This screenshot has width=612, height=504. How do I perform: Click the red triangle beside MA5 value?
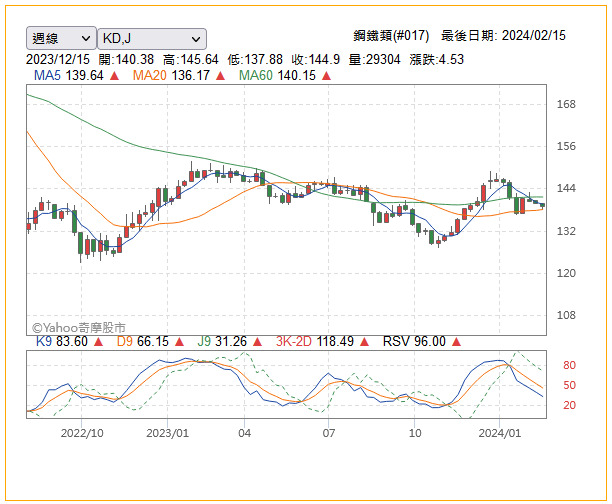coord(125,75)
